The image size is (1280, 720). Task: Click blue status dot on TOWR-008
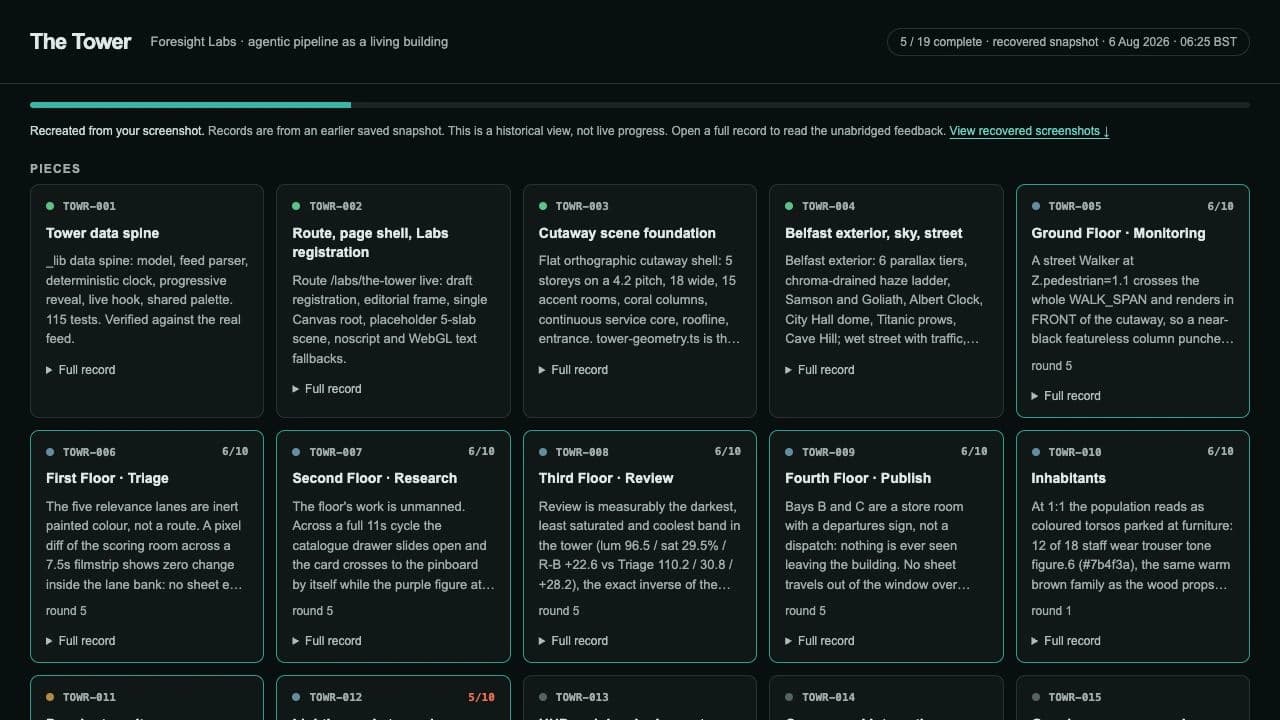pyautogui.click(x=543, y=452)
